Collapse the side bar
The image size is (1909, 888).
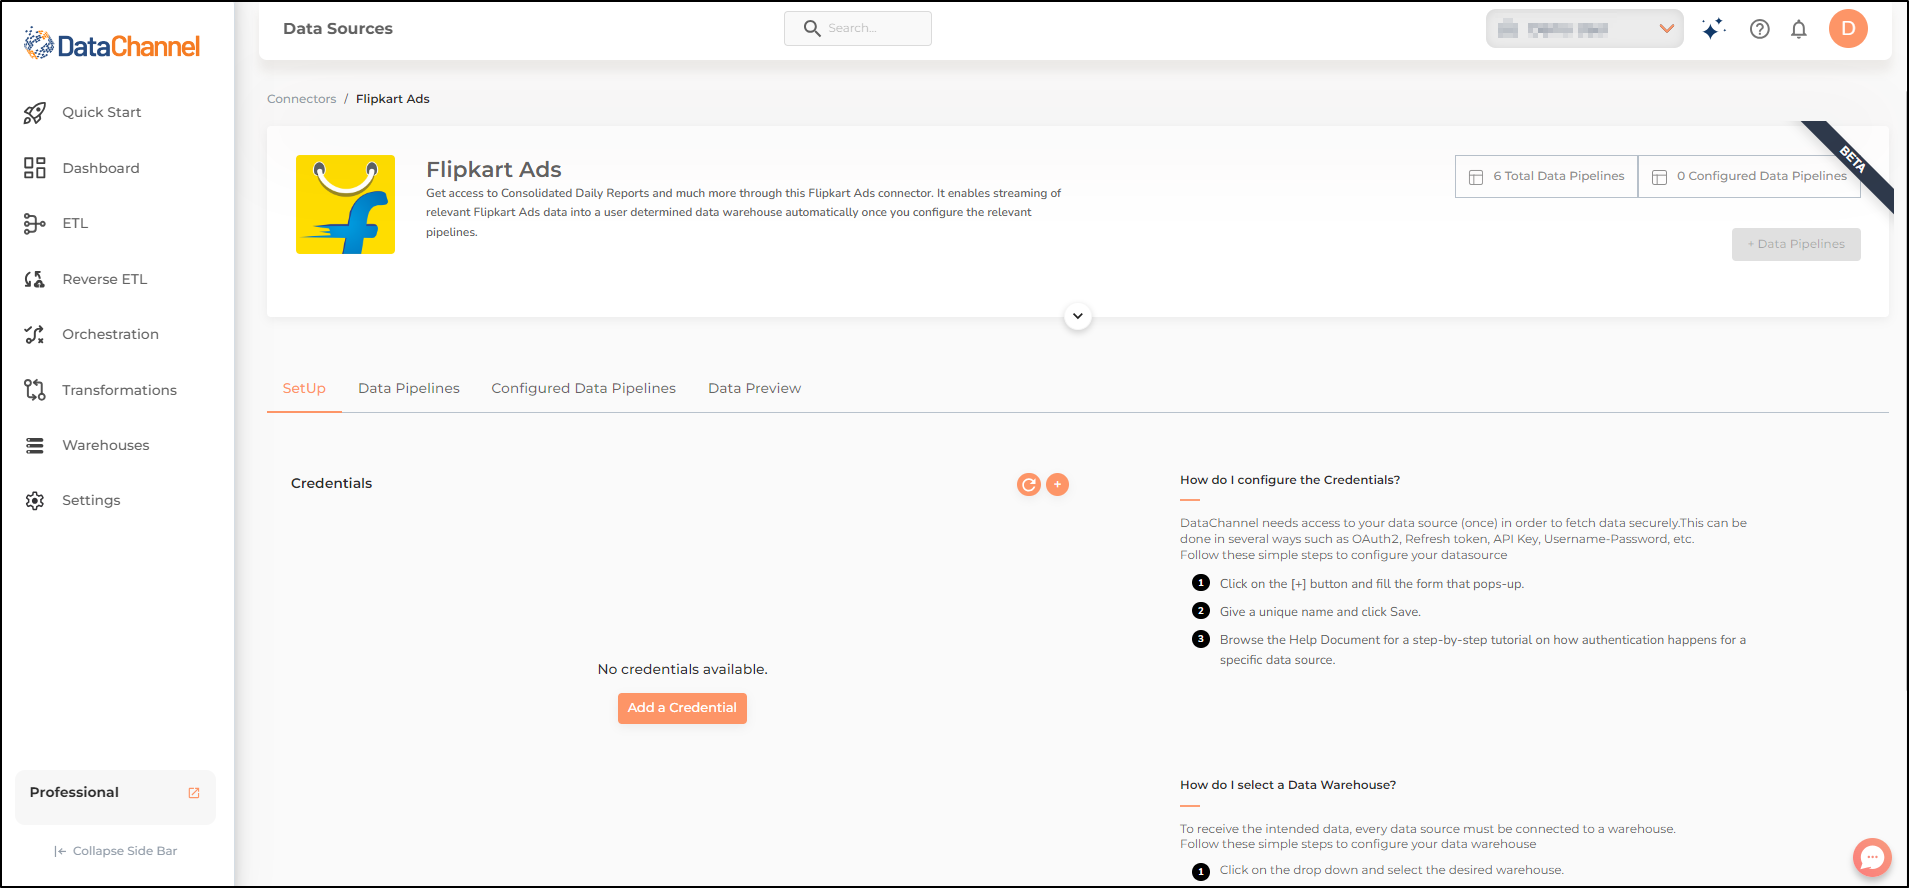pos(115,851)
